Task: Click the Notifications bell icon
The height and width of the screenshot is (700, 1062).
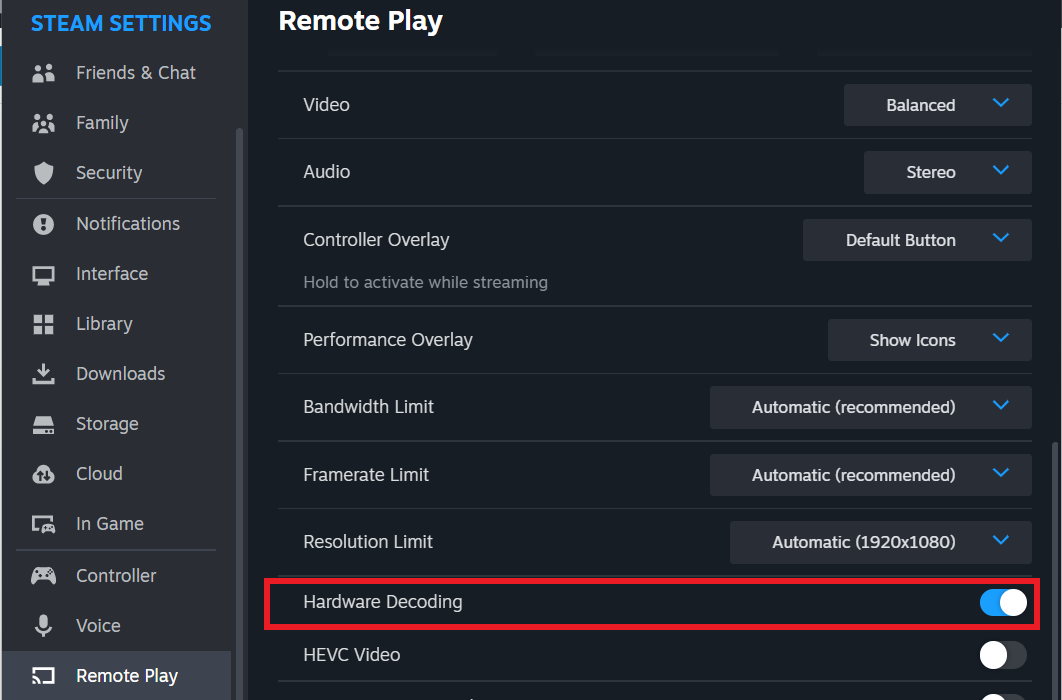Action: [x=44, y=223]
